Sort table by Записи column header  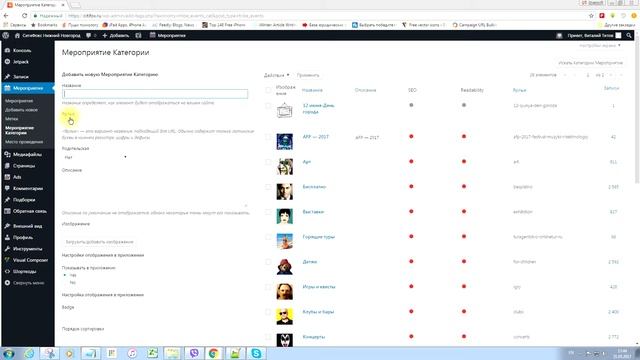click(611, 88)
